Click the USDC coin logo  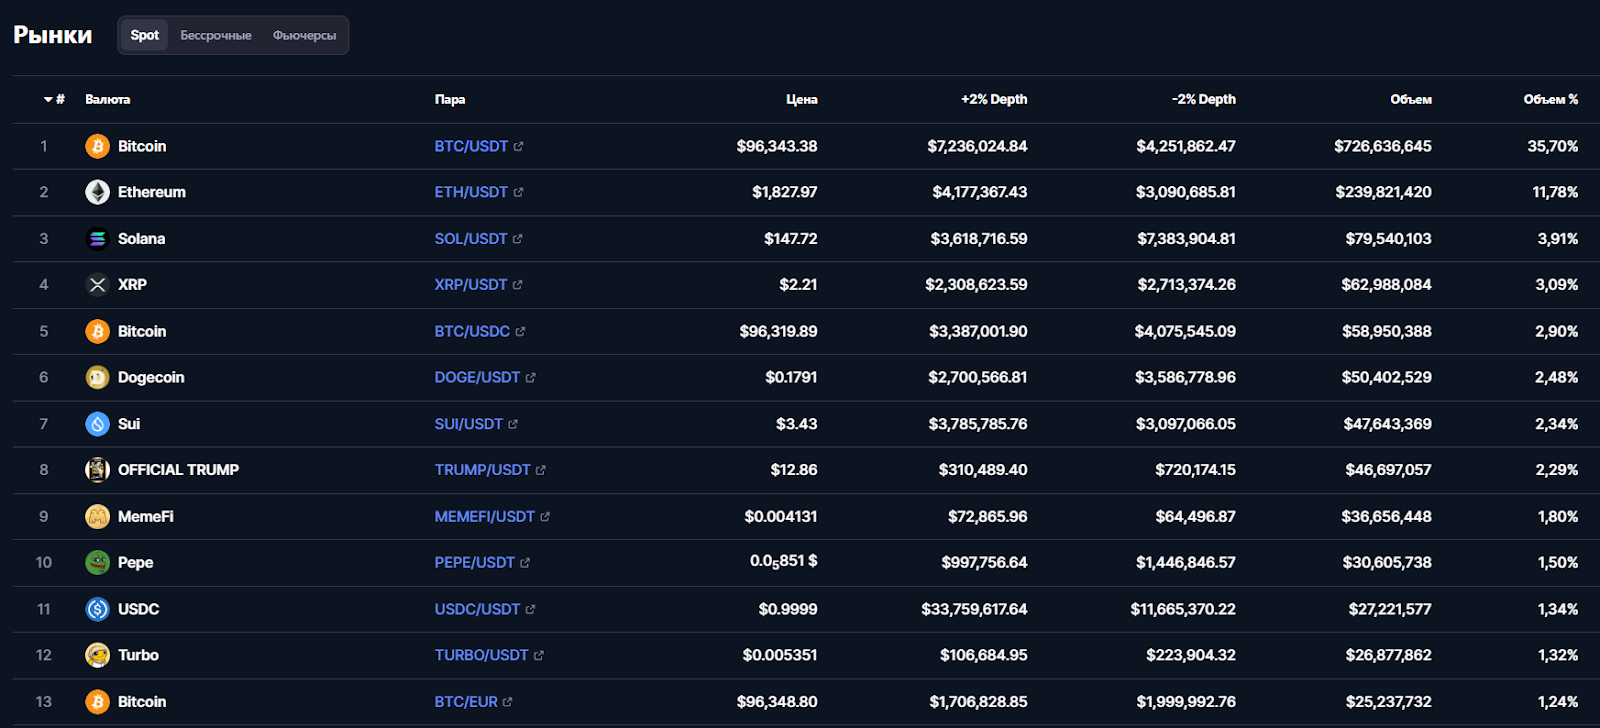[97, 609]
